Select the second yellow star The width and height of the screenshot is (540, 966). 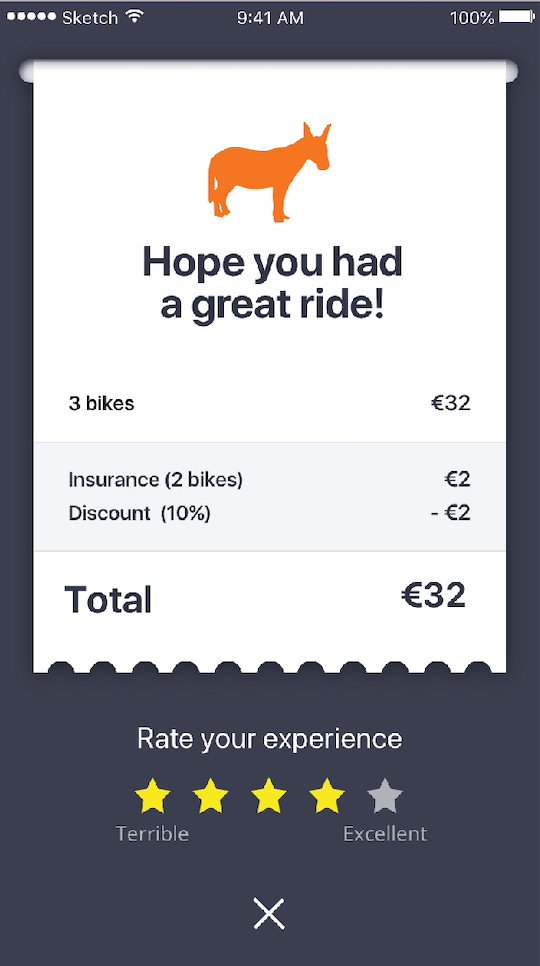pyautogui.click(x=211, y=795)
